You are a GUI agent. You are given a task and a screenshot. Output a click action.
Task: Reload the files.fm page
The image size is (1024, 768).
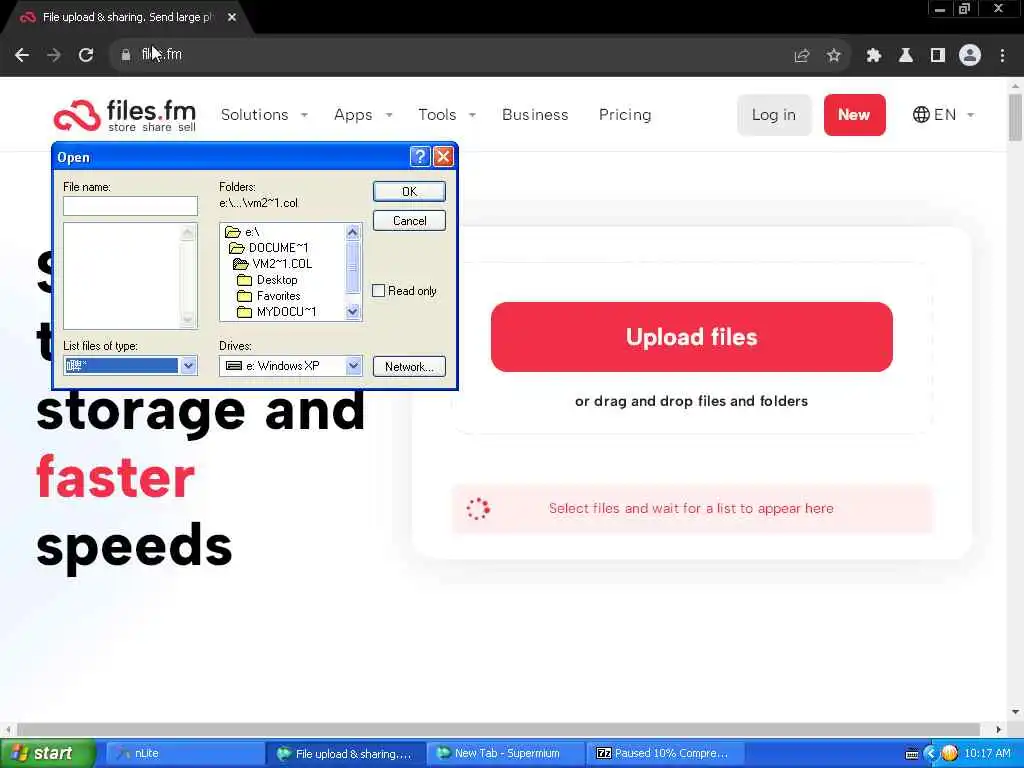(86, 55)
